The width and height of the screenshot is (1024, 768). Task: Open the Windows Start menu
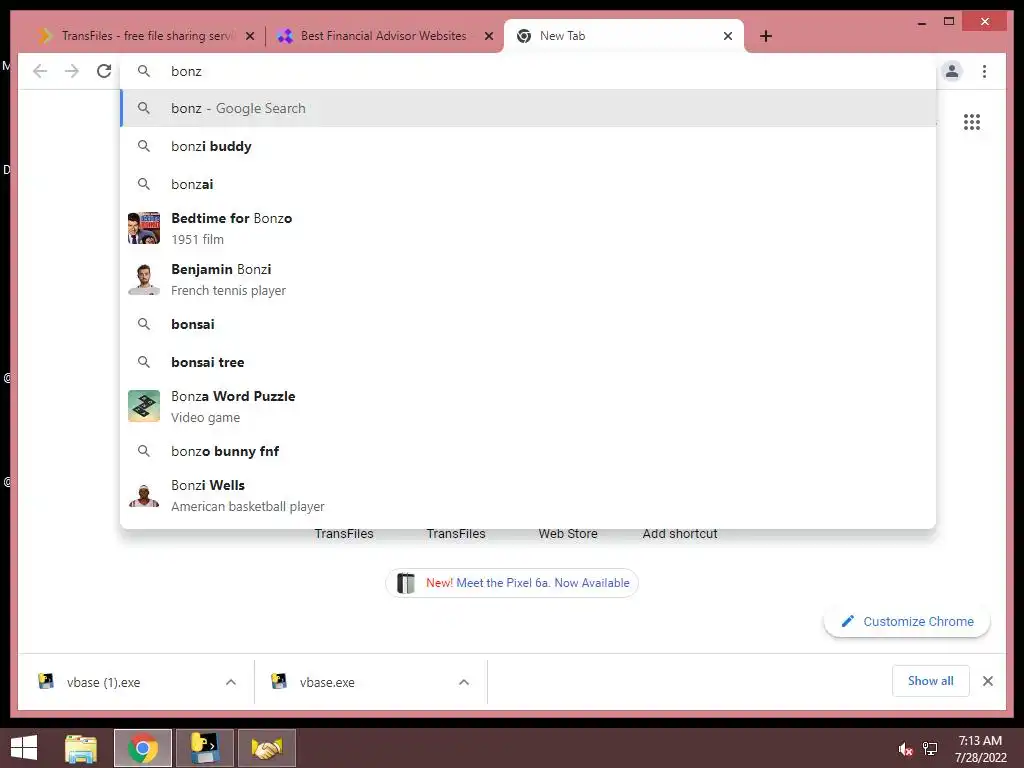24,748
